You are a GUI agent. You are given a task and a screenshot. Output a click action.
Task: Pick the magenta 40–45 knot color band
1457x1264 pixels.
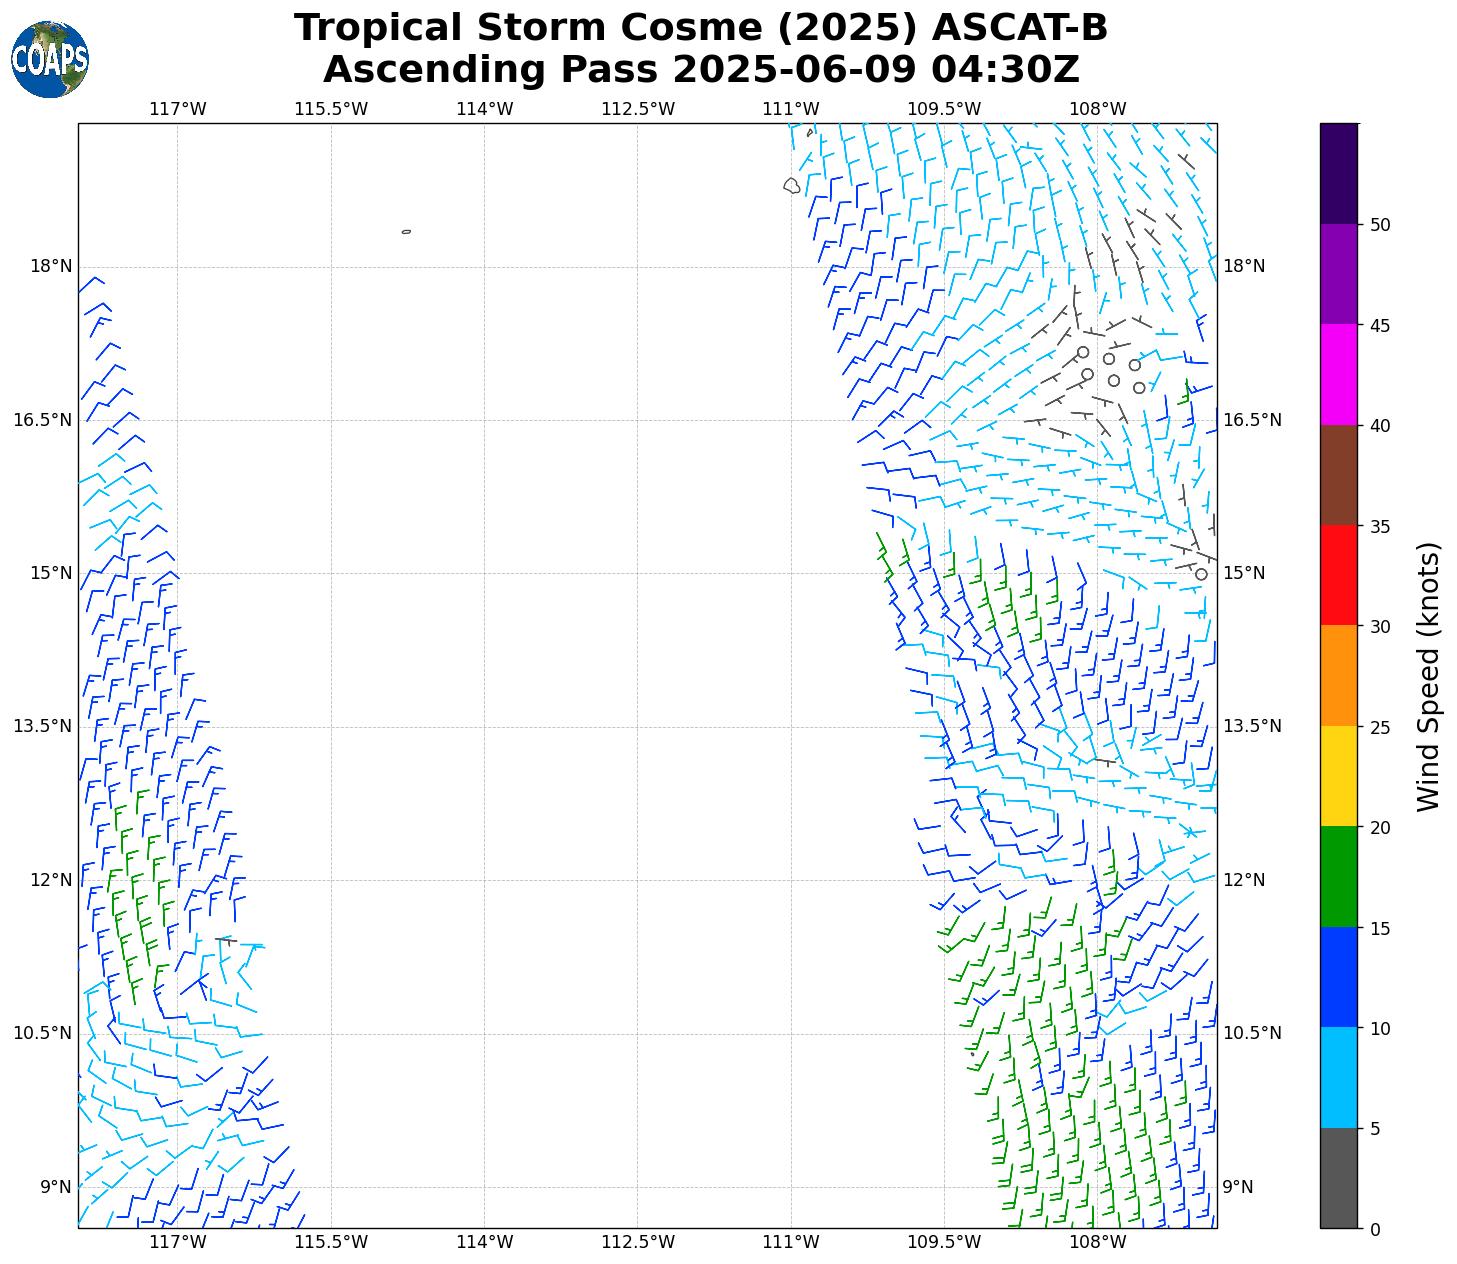coord(1338,374)
